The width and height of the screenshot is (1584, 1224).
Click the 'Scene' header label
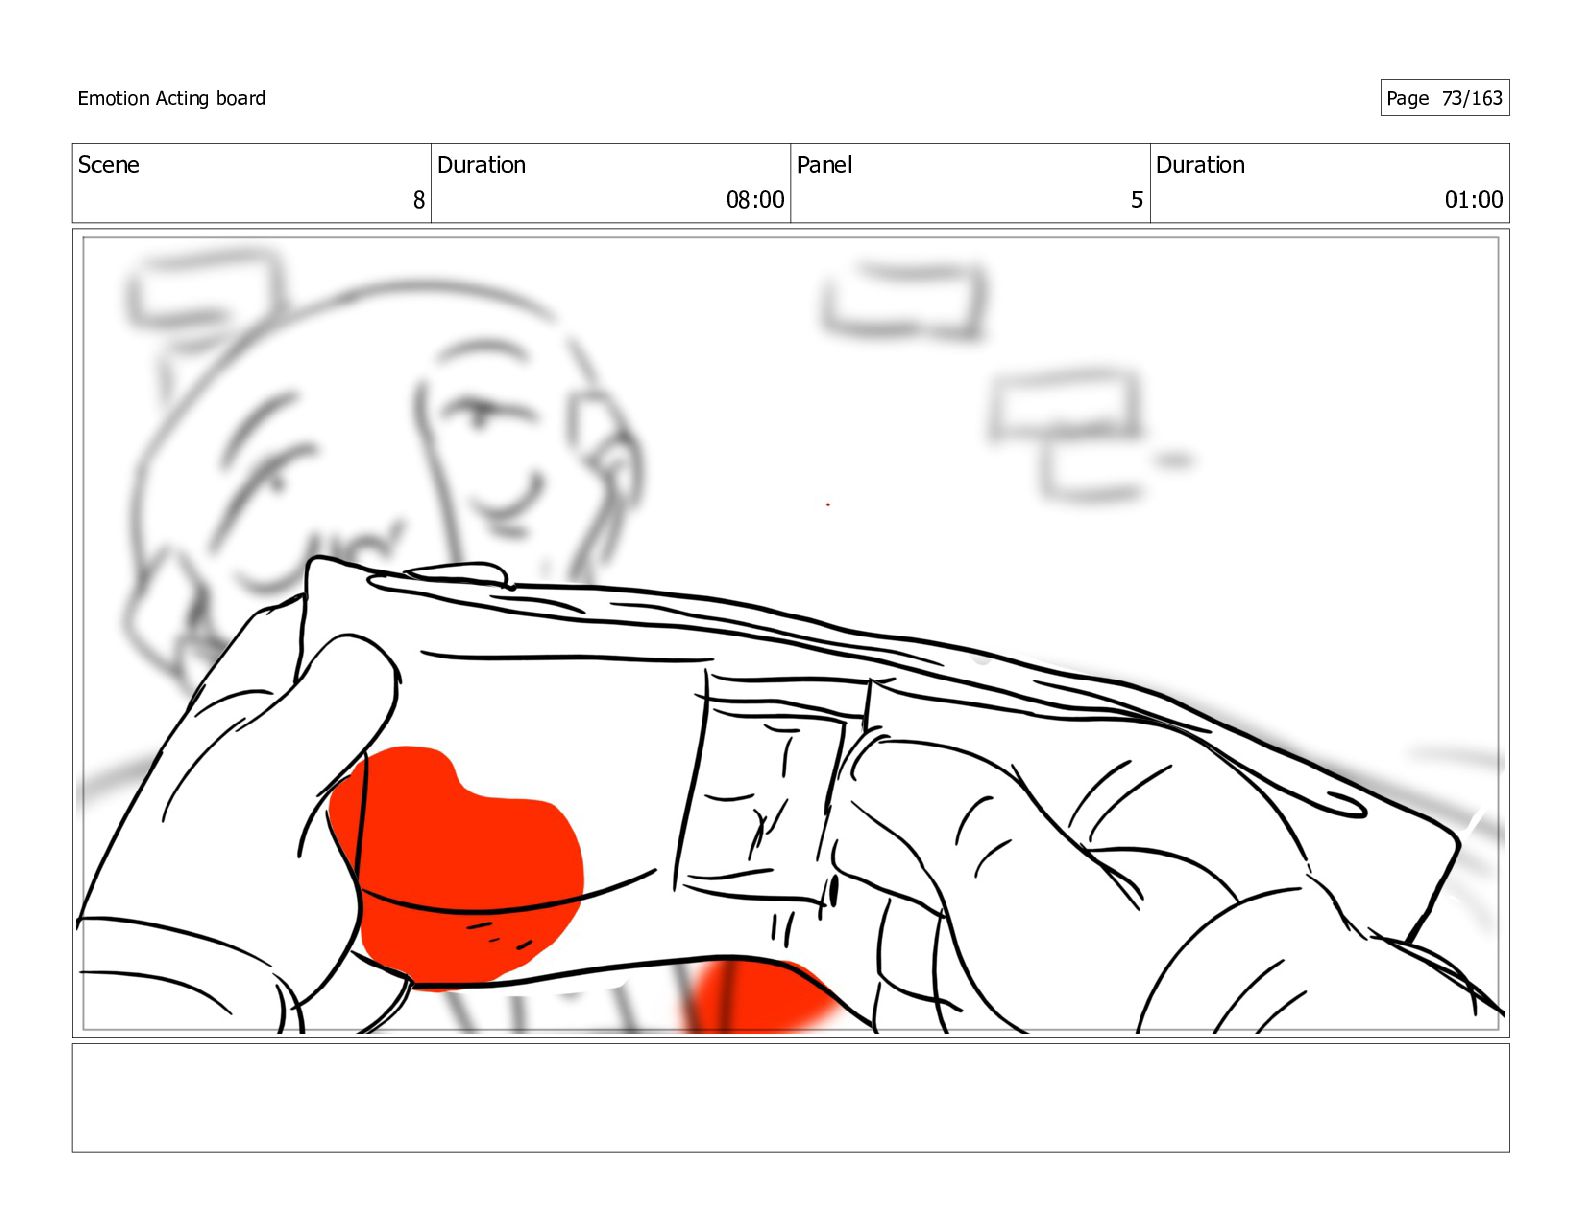[108, 165]
